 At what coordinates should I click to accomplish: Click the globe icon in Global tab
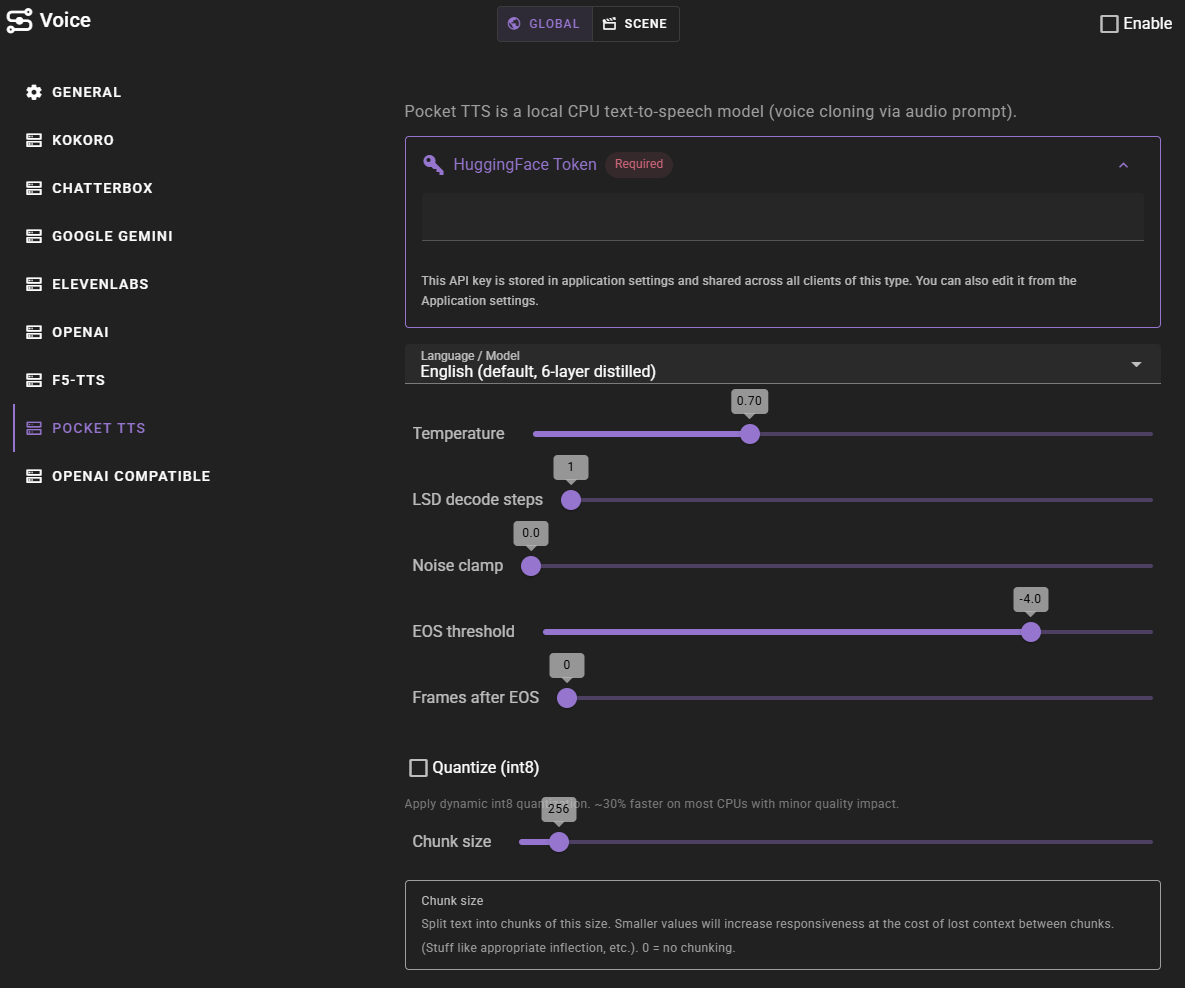tap(514, 23)
